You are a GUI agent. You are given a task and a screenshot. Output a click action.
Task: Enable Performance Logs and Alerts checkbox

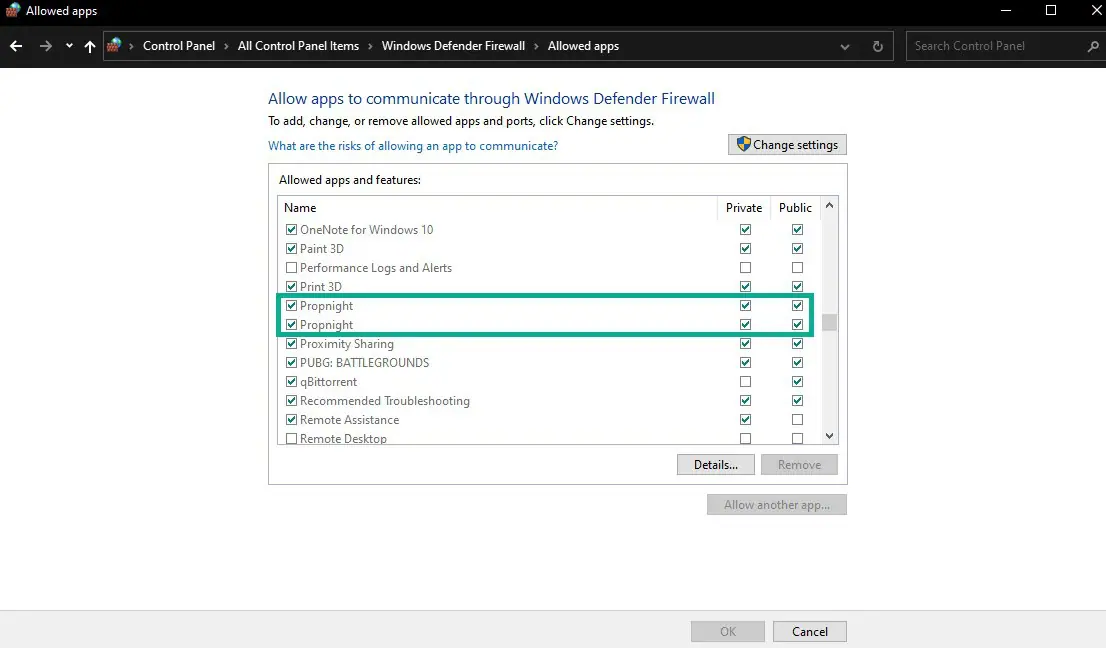(x=291, y=268)
